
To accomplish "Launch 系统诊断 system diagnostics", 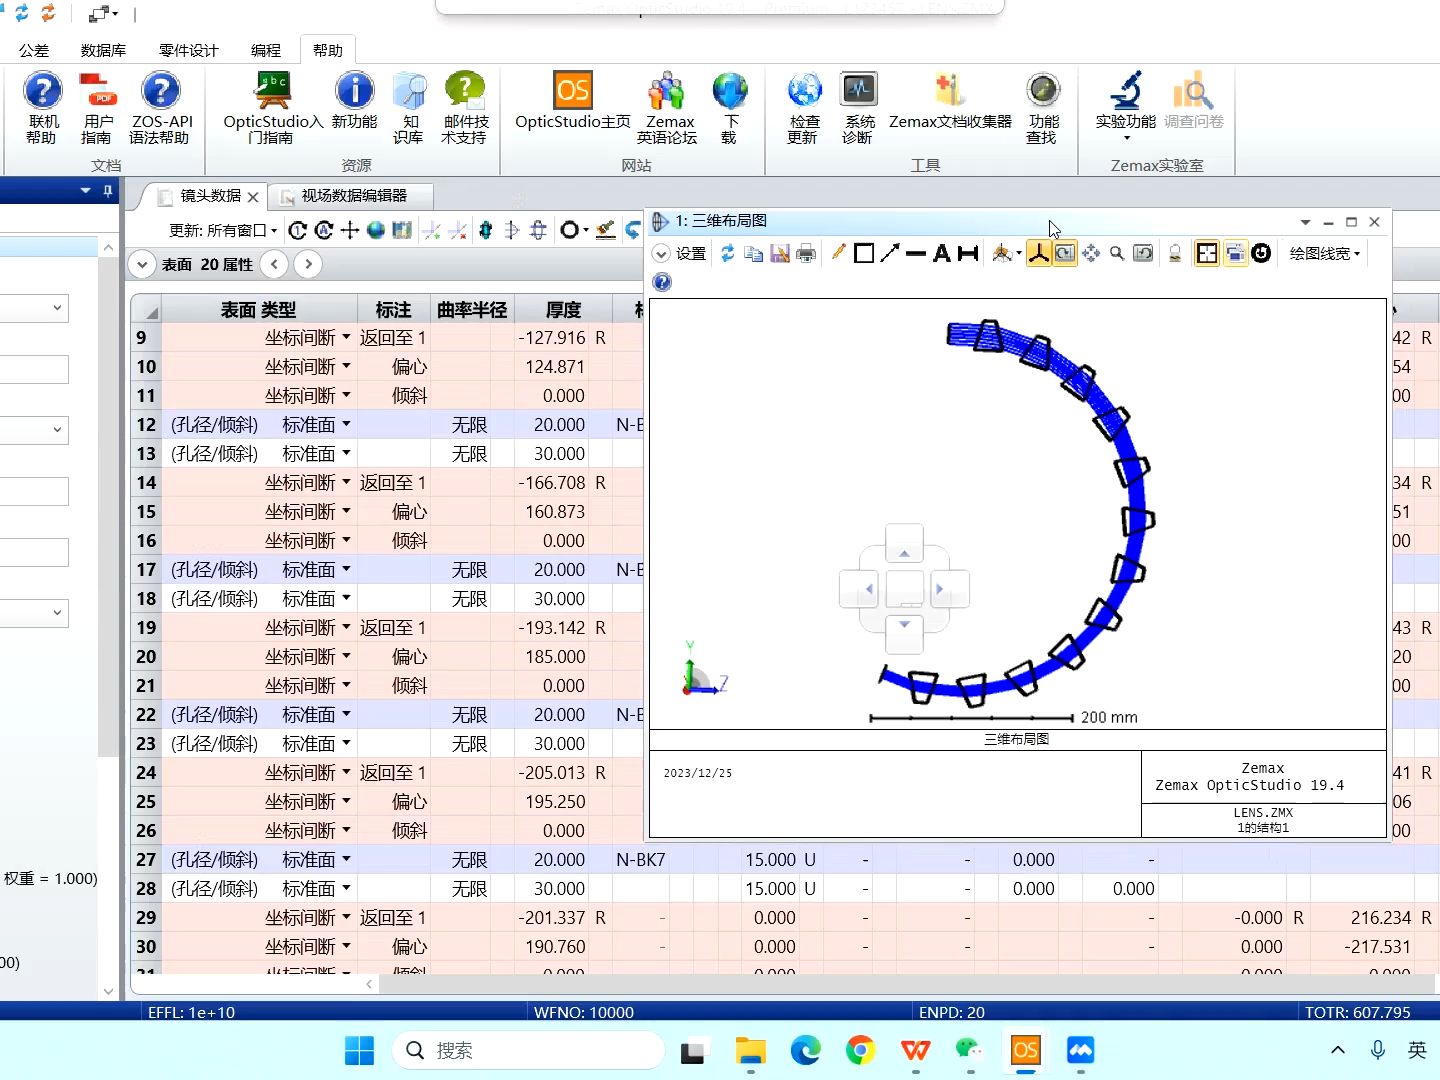I will [x=859, y=108].
